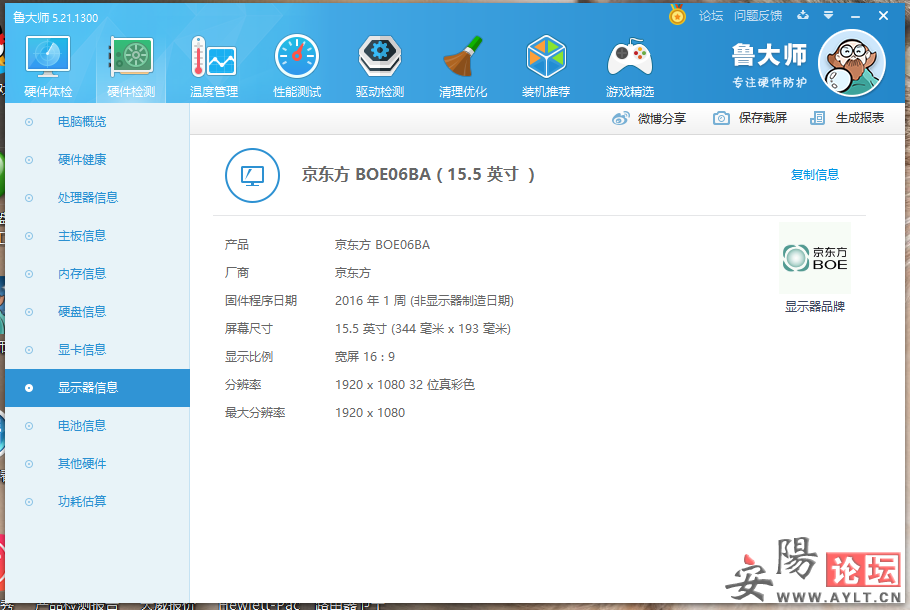Click the 微博分享 label
This screenshot has height=610, width=910.
click(x=662, y=118)
